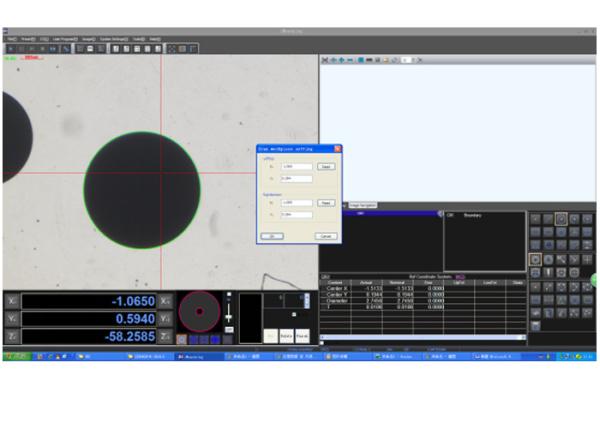Screen dimensions: 600x428
Task: Click the results table horizontal scrollbar
Action: tap(423, 337)
